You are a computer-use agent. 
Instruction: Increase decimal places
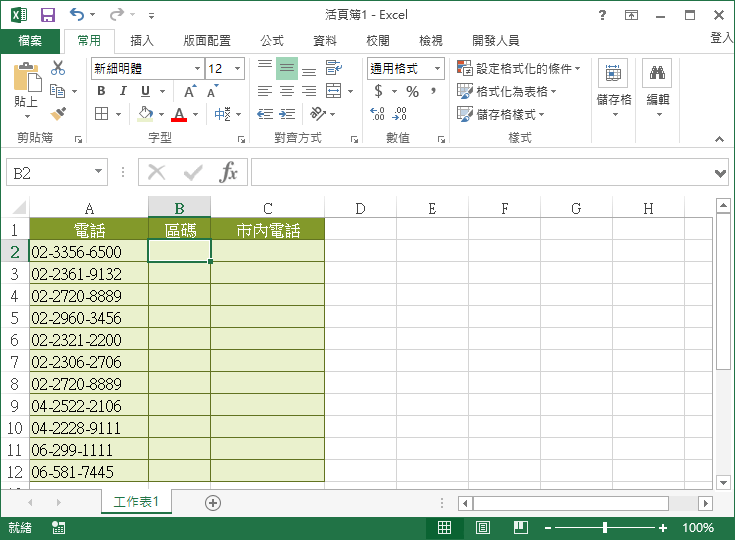click(x=377, y=114)
